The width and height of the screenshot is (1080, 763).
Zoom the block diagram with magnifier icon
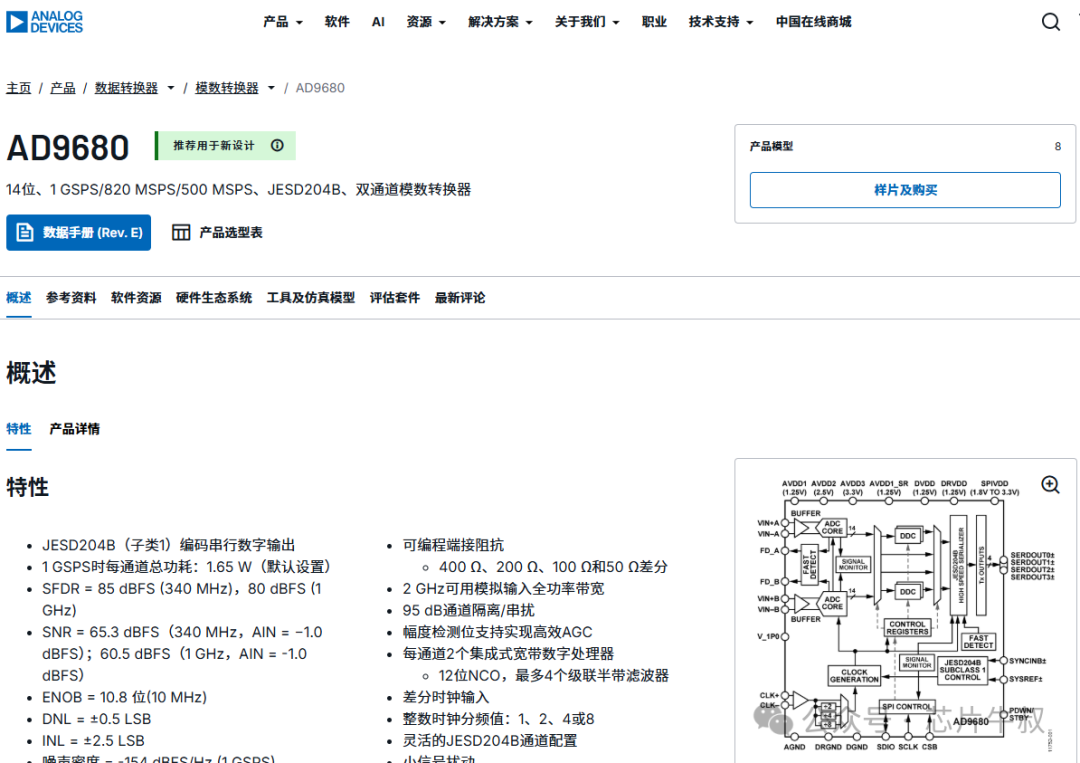(1050, 484)
